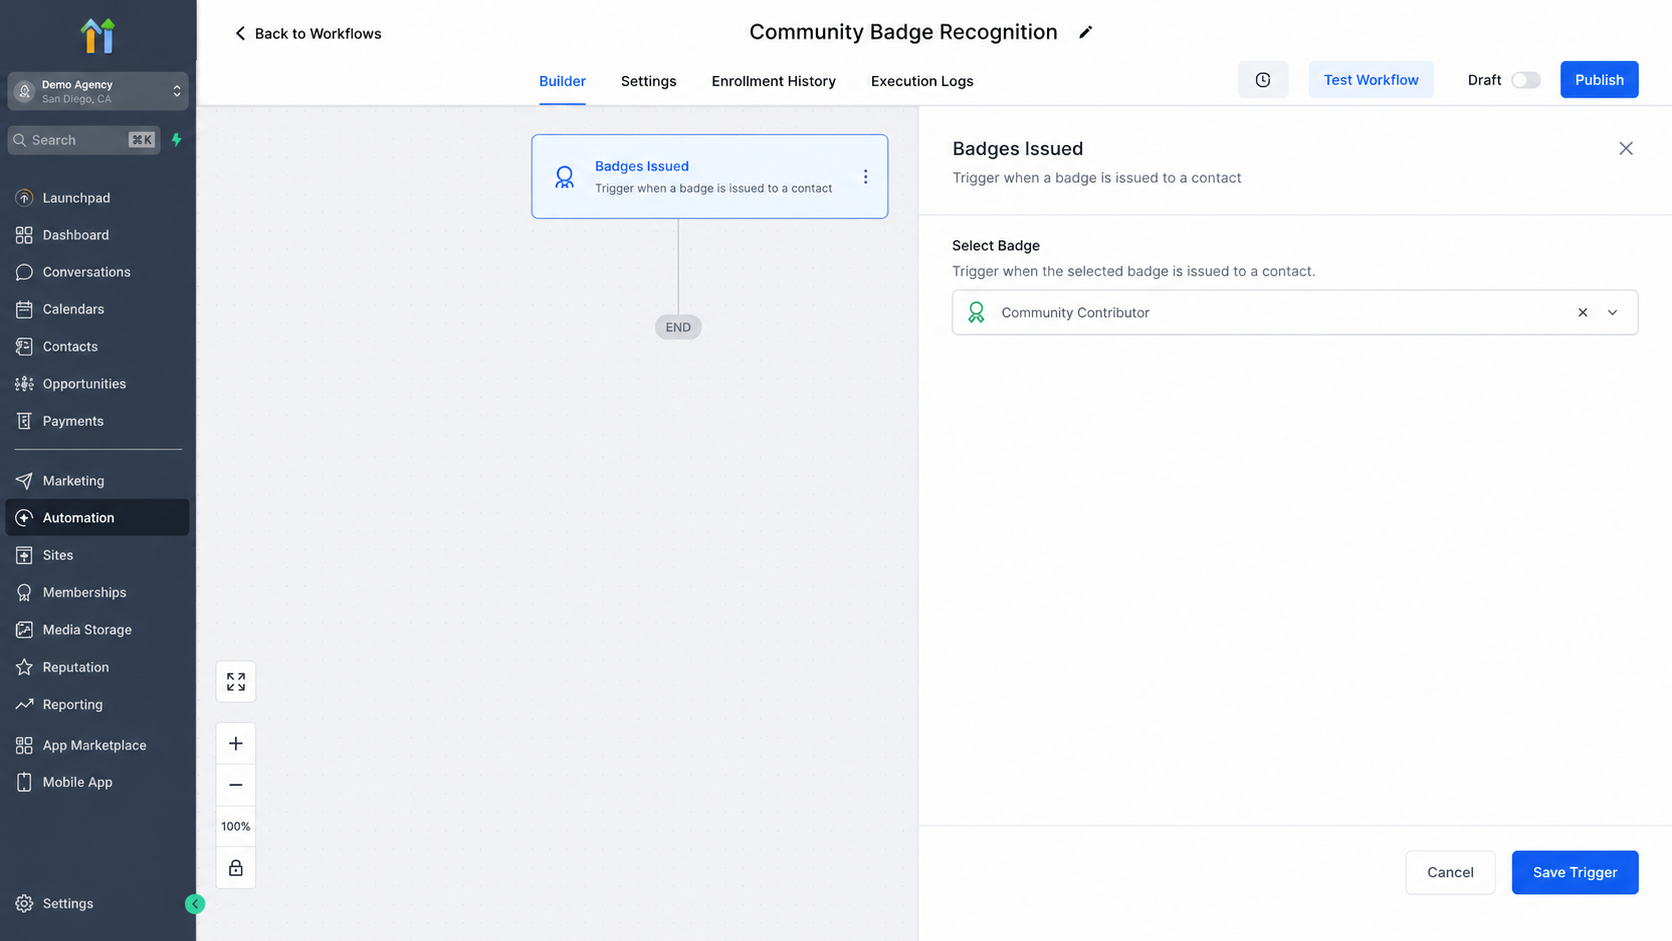This screenshot has width=1672, height=941.
Task: Click the pencil icon to rename workflow
Action: (1085, 32)
